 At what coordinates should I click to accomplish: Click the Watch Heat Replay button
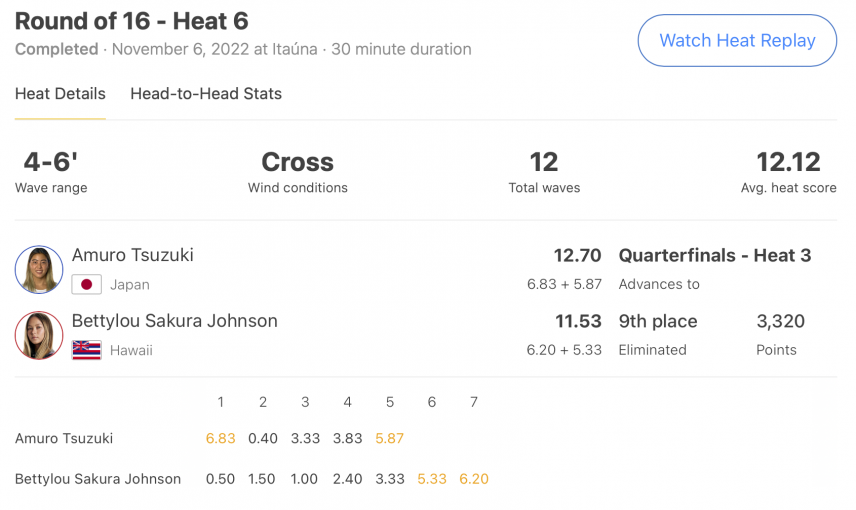[737, 40]
